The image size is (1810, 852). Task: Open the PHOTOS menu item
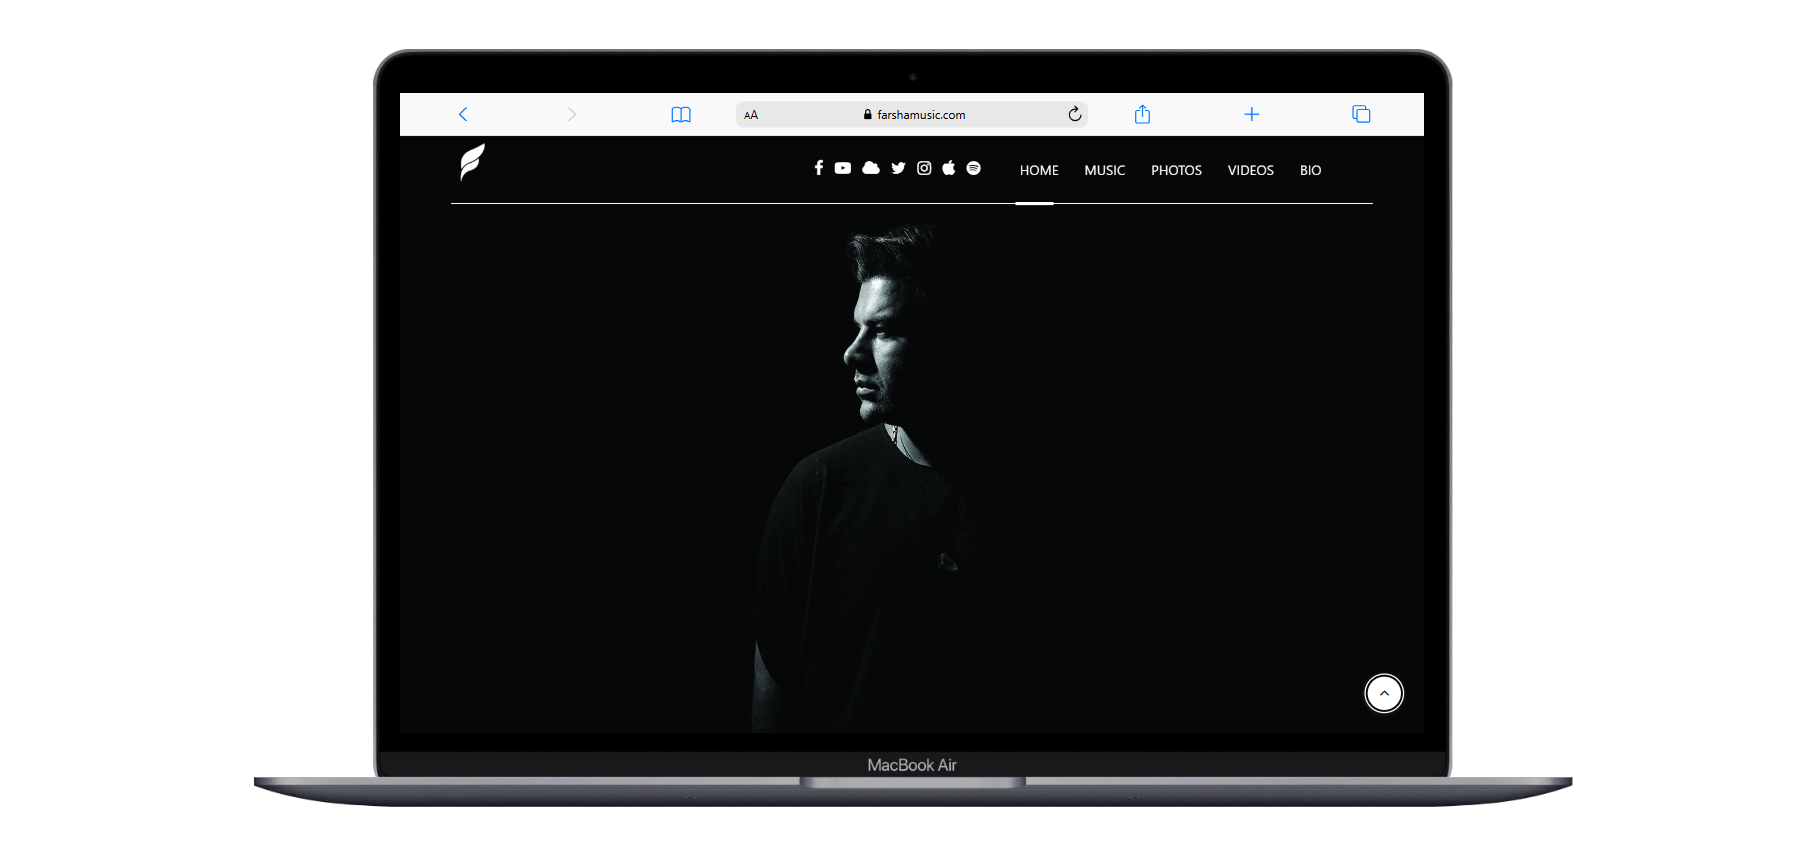click(1176, 171)
